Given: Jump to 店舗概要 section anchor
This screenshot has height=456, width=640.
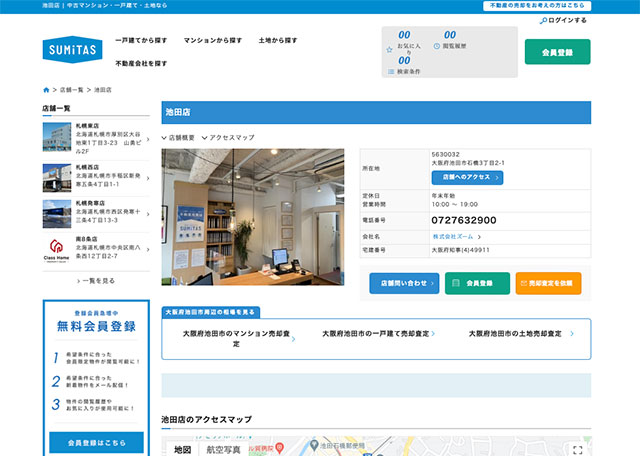Looking at the screenshot, I should coord(178,138).
